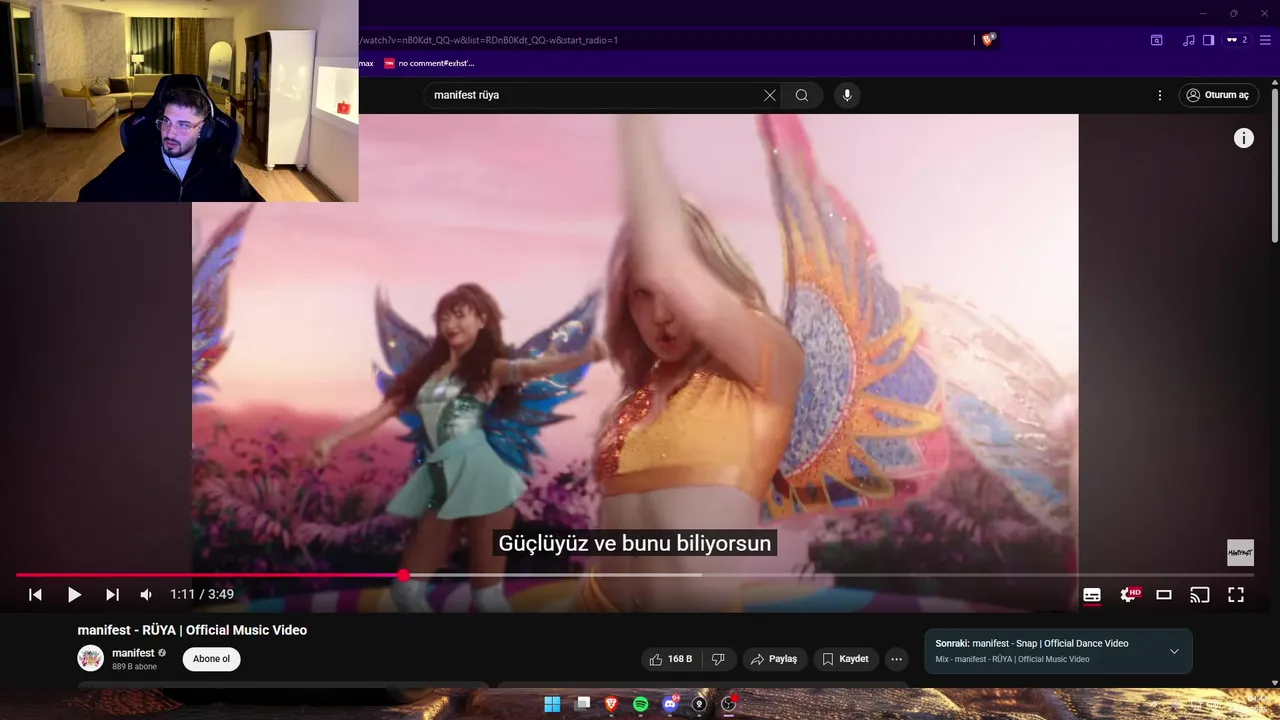Open more actions ellipsis under the video
1280x720 pixels.
click(896, 659)
